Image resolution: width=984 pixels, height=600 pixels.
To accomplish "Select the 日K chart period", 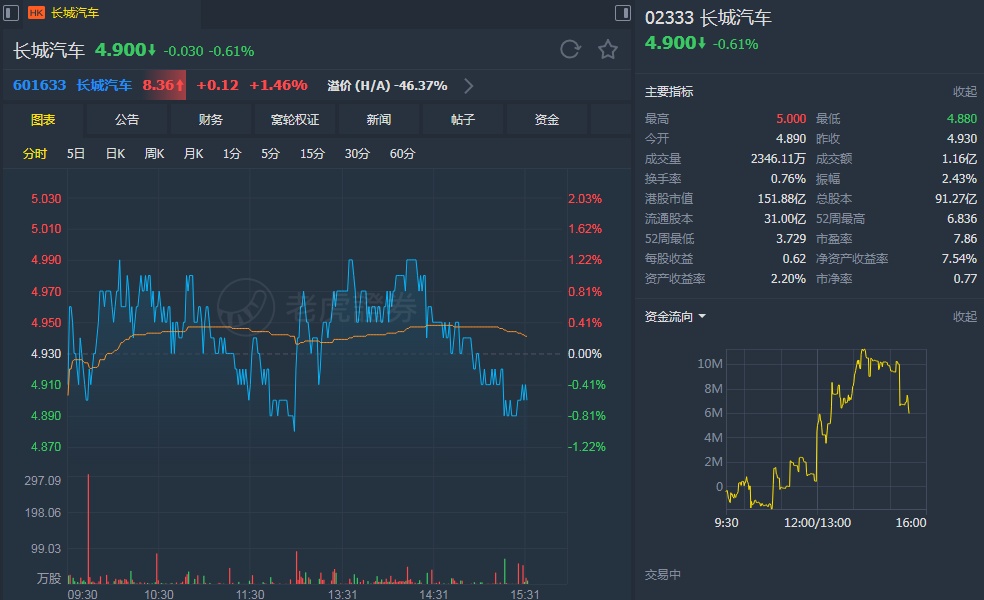I will (x=115, y=154).
